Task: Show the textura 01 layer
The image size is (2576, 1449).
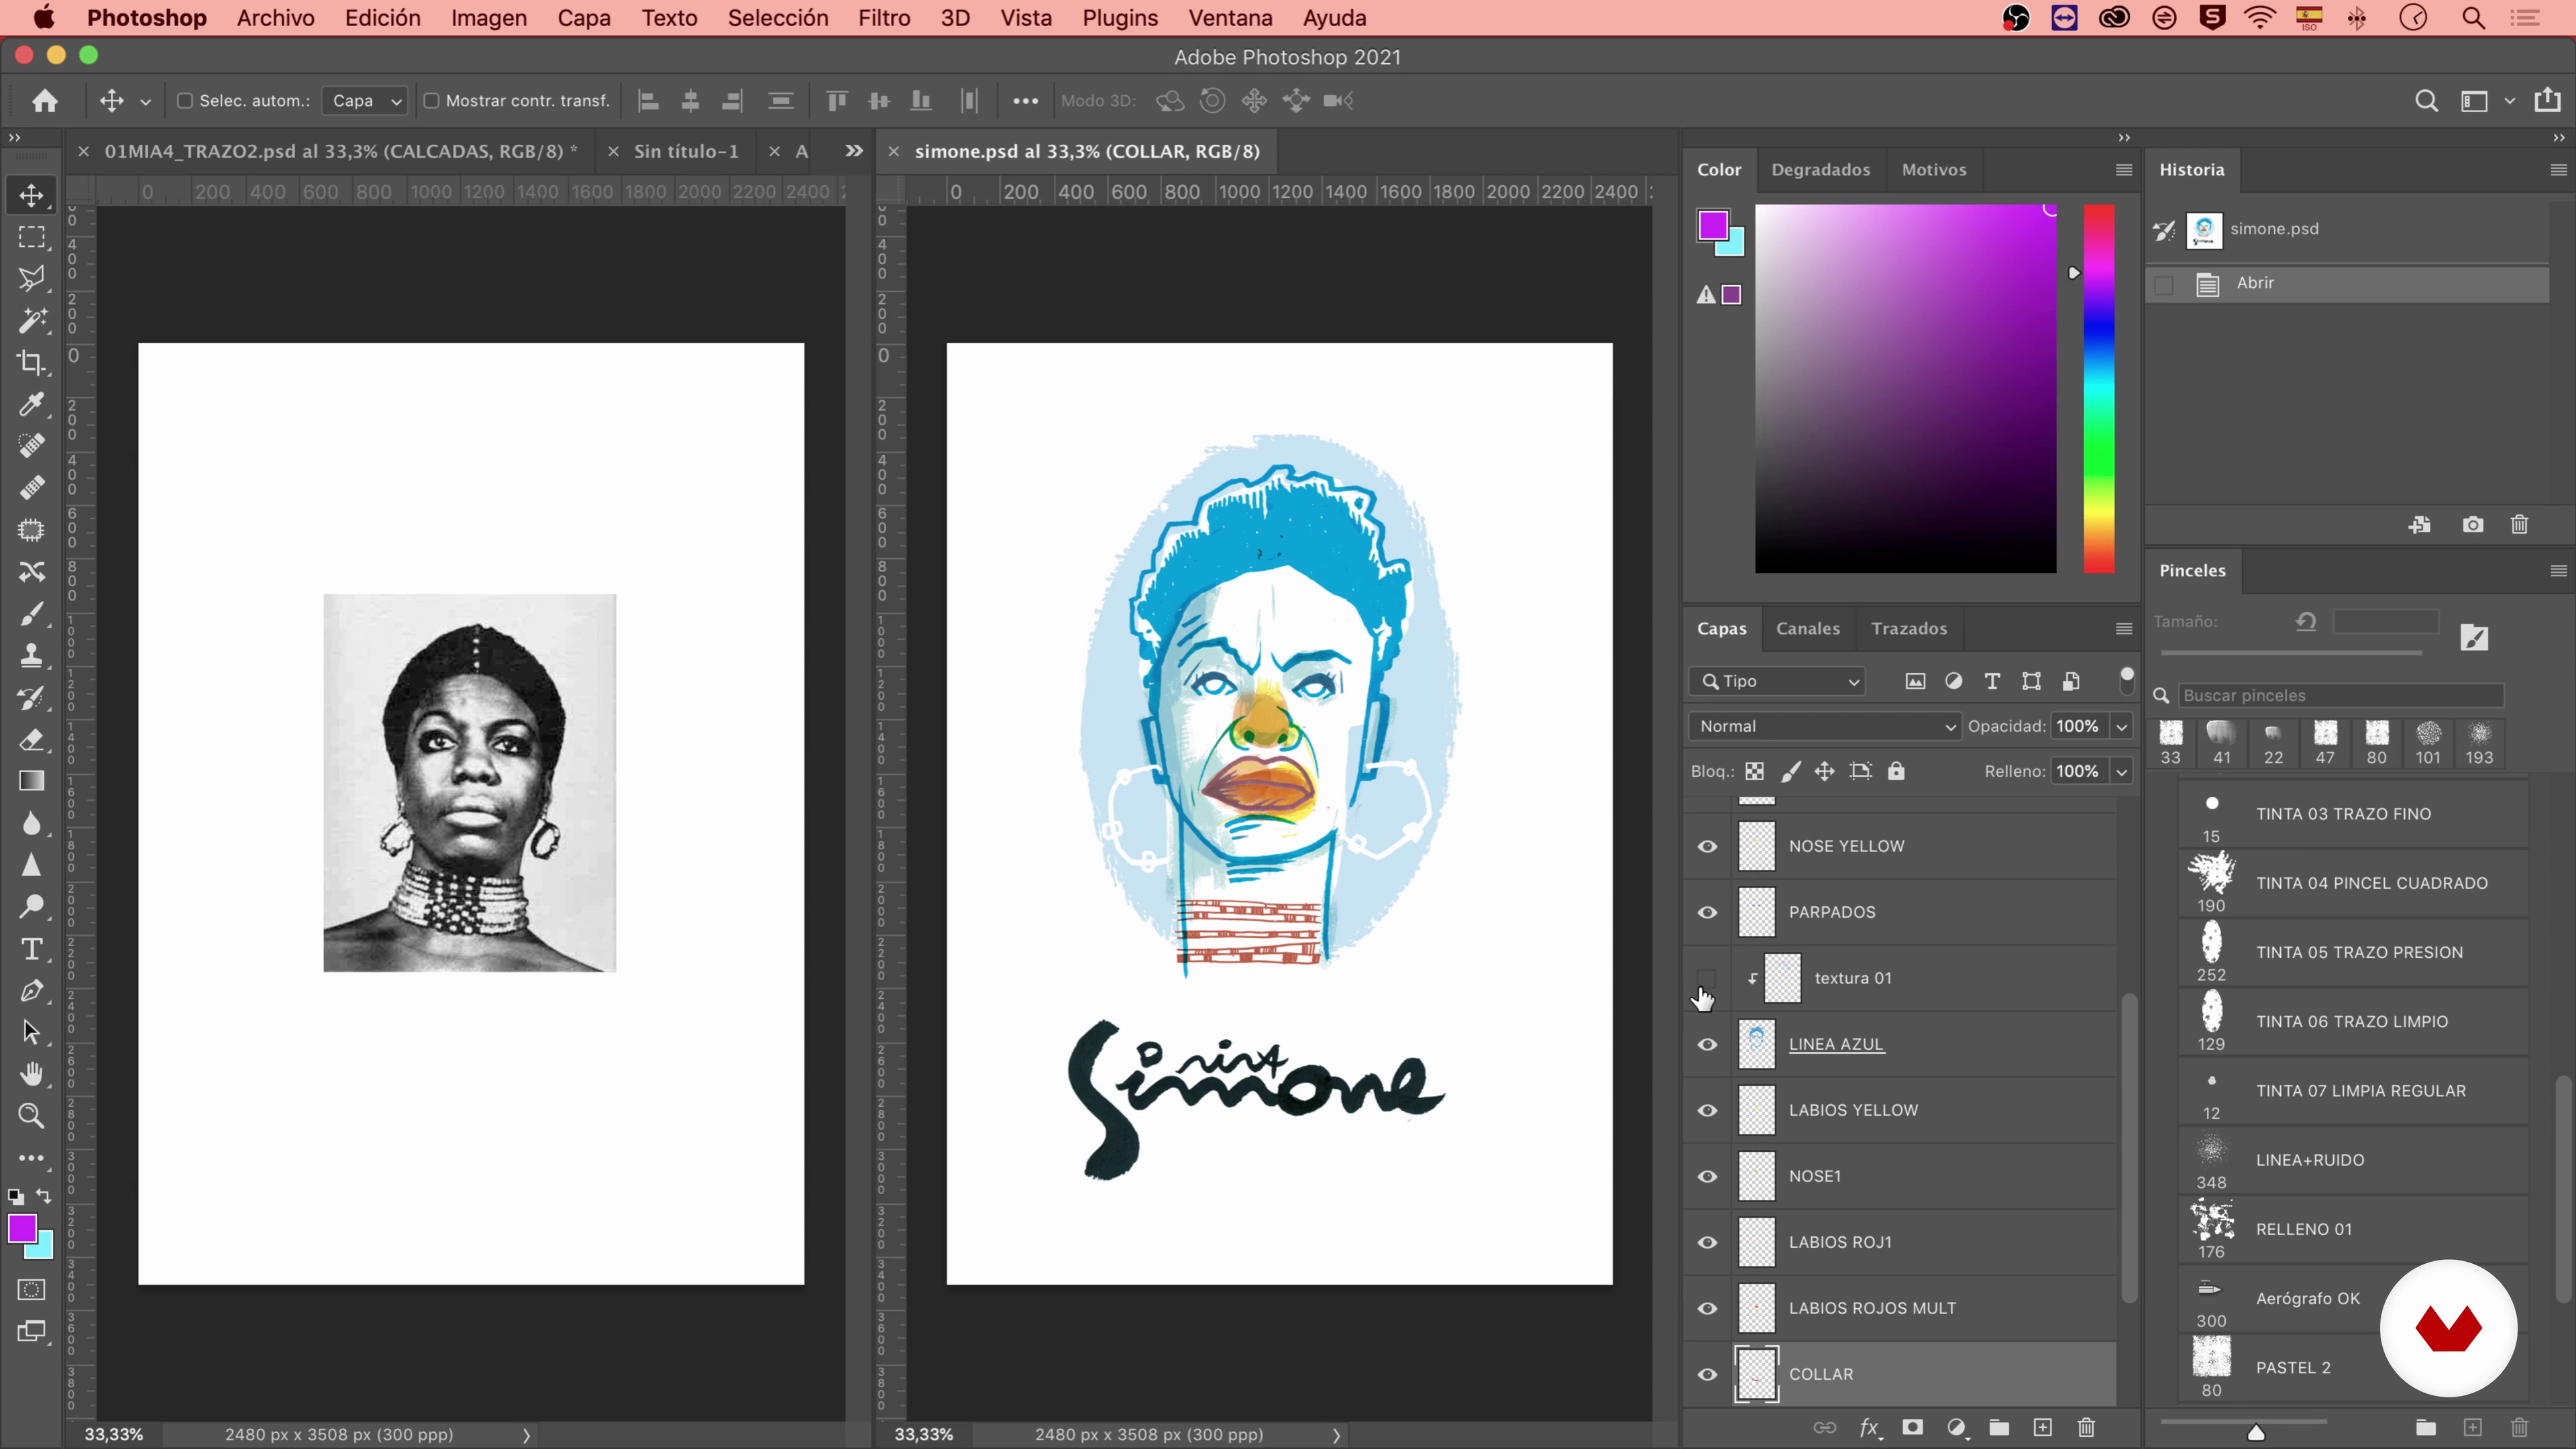Action: [1707, 978]
